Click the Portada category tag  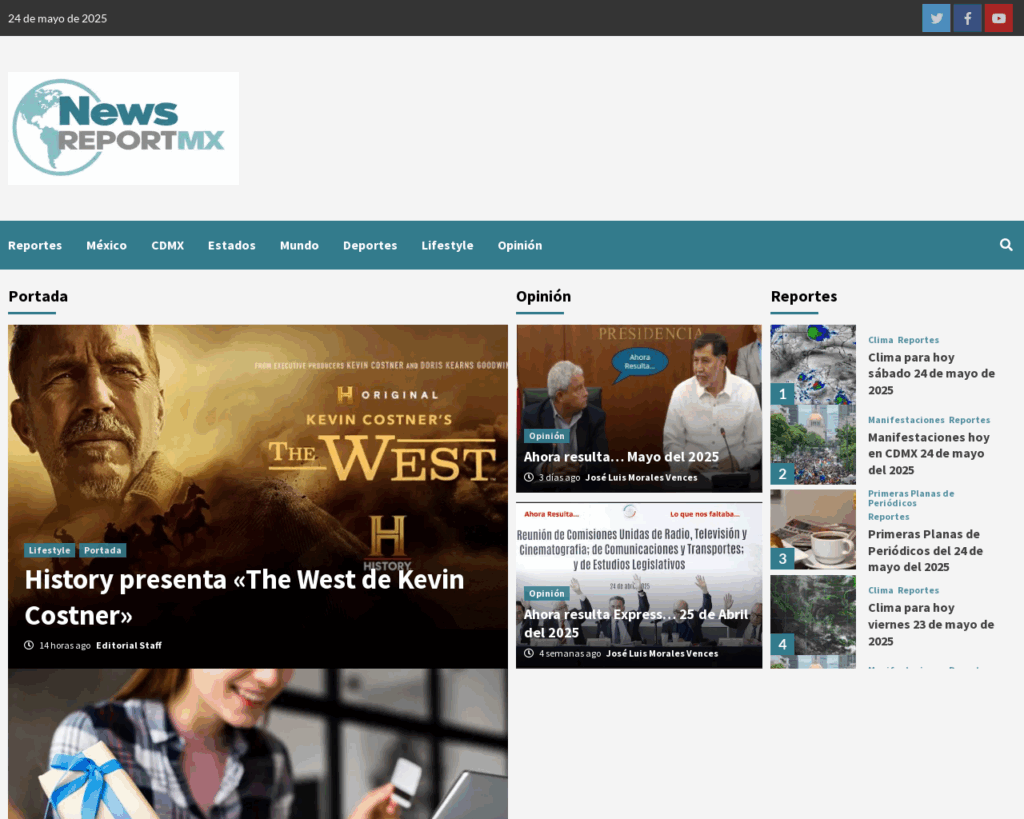coord(102,550)
